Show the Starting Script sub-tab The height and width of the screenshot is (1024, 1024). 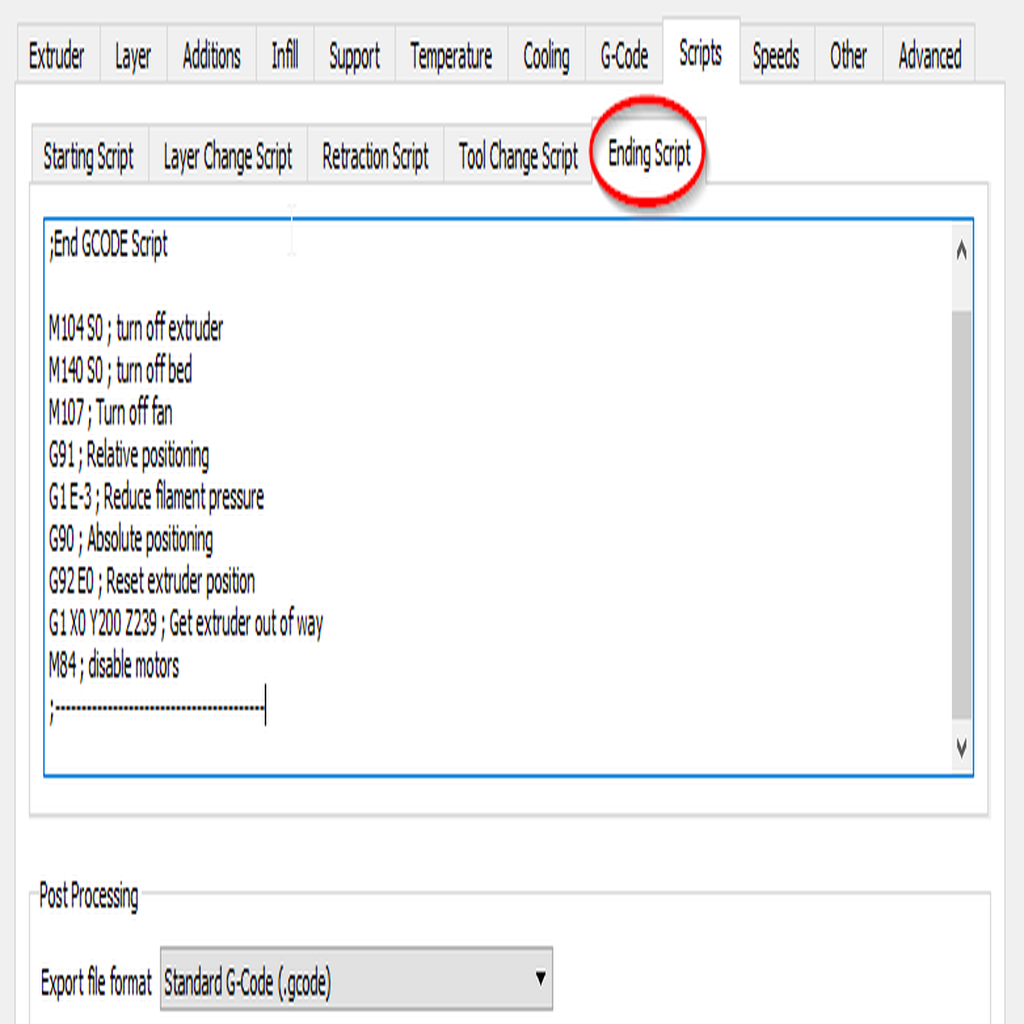(89, 156)
